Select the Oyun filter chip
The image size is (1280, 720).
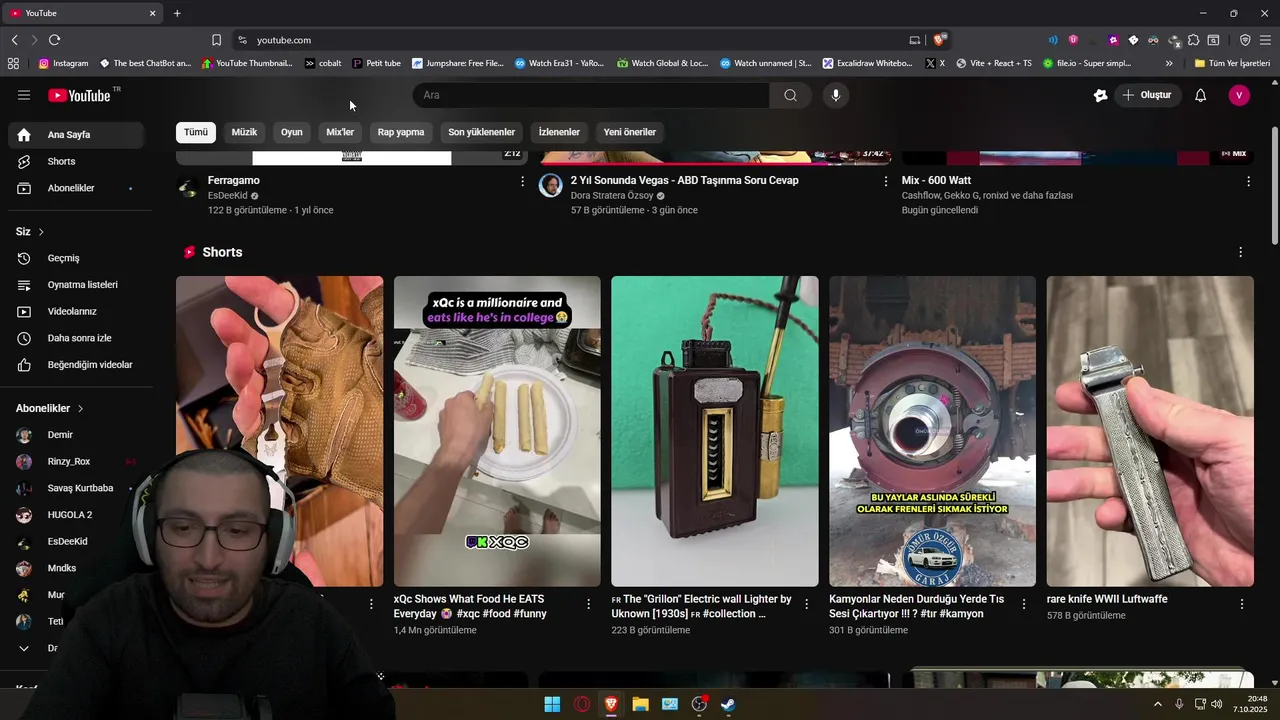(x=292, y=132)
